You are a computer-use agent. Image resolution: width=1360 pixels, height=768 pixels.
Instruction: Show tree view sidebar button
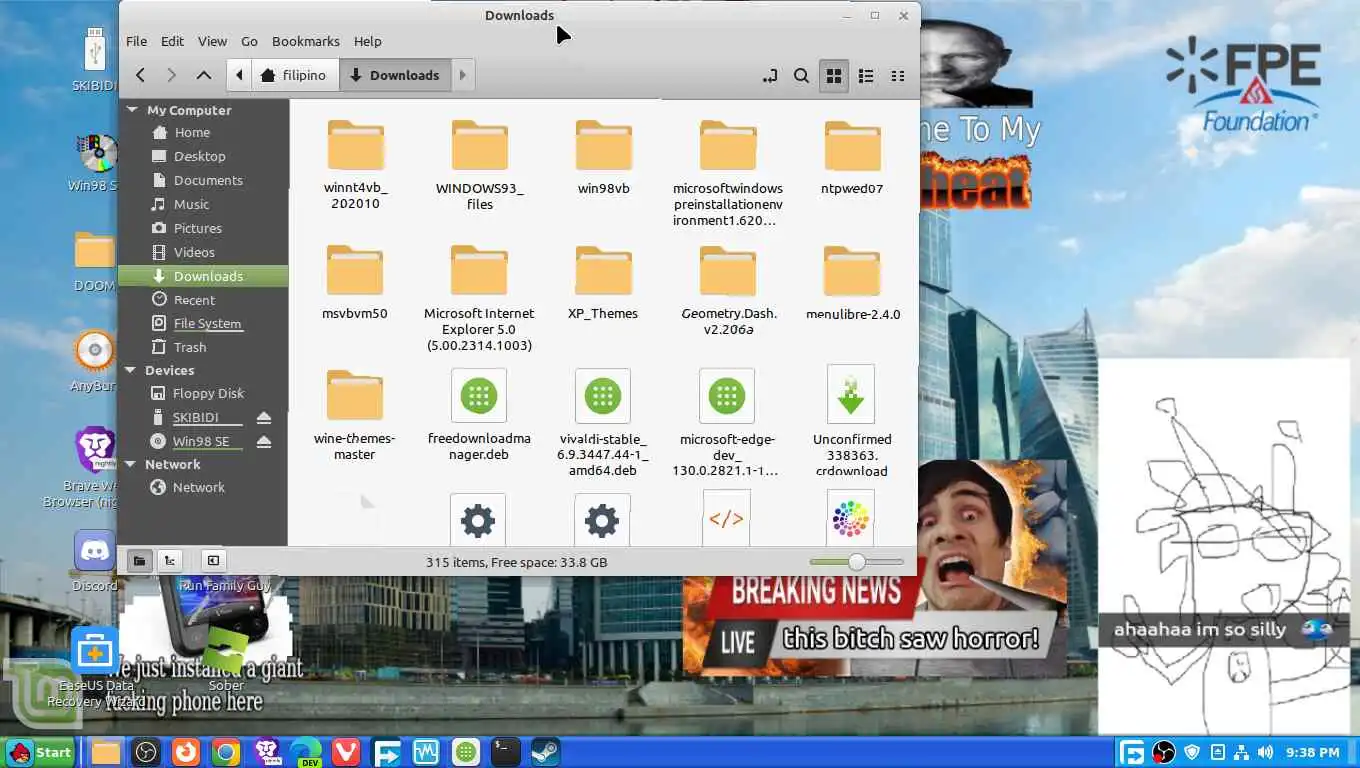click(x=170, y=561)
